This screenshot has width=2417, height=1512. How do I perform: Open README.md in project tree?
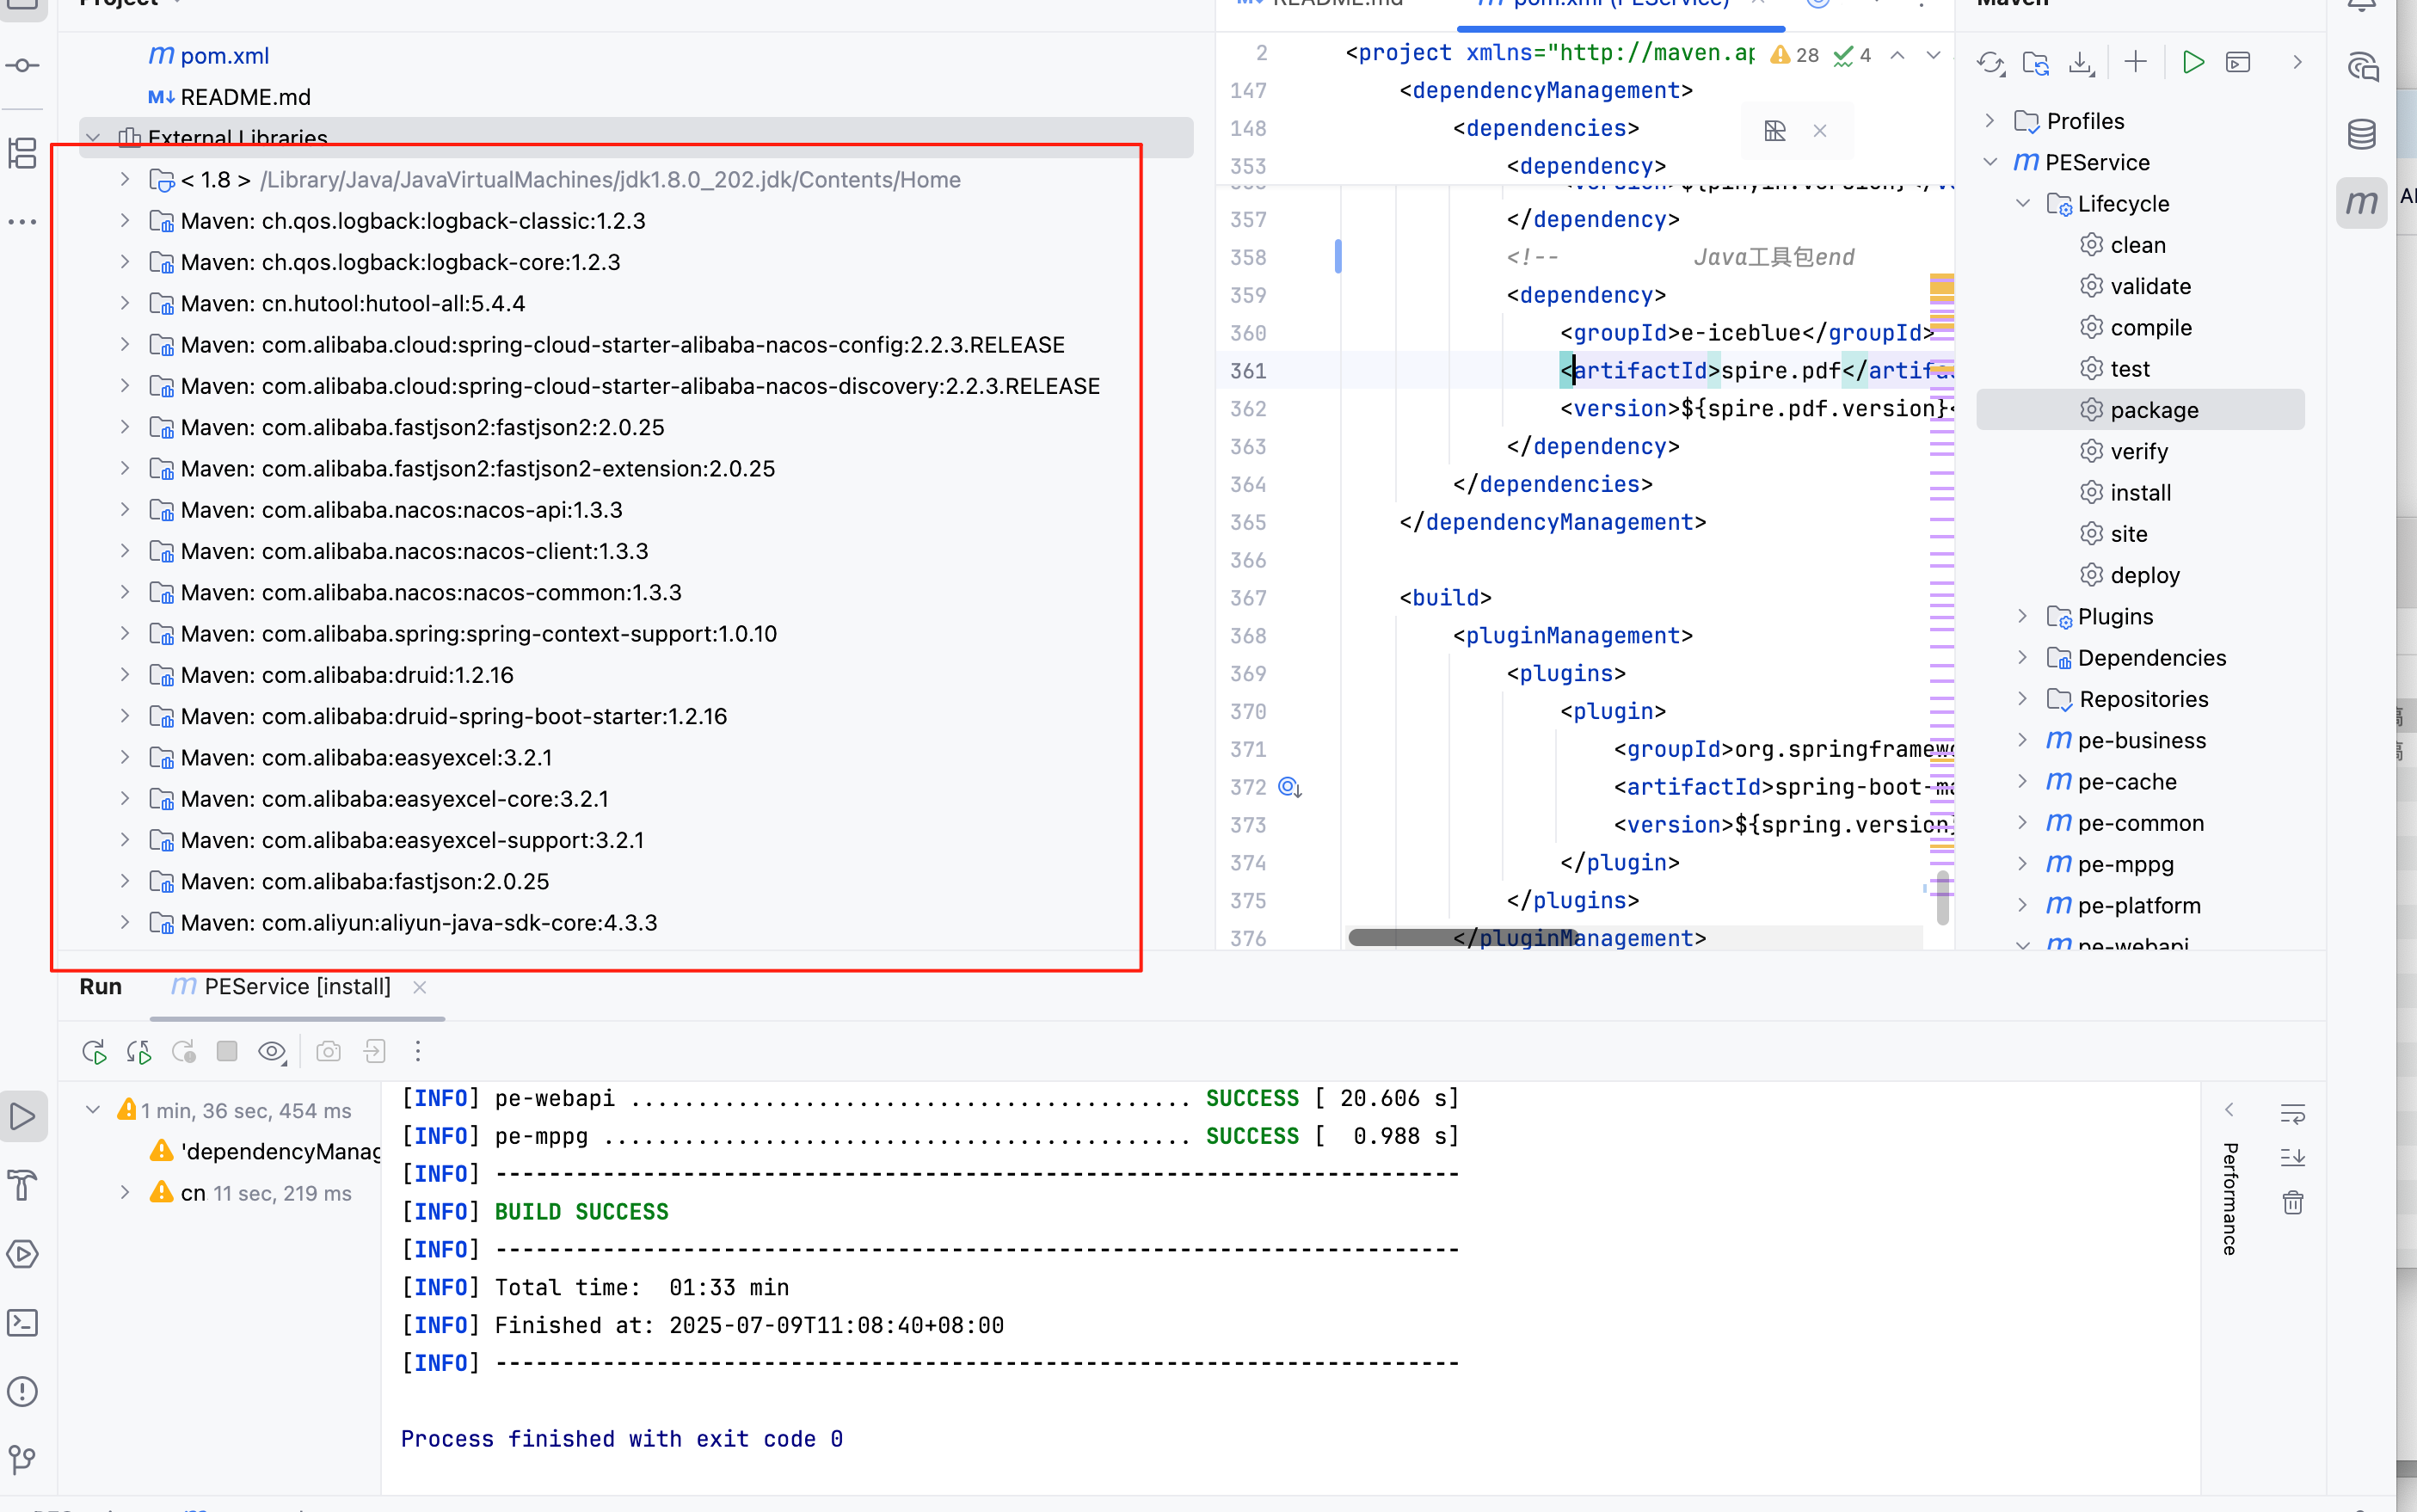pos(245,97)
